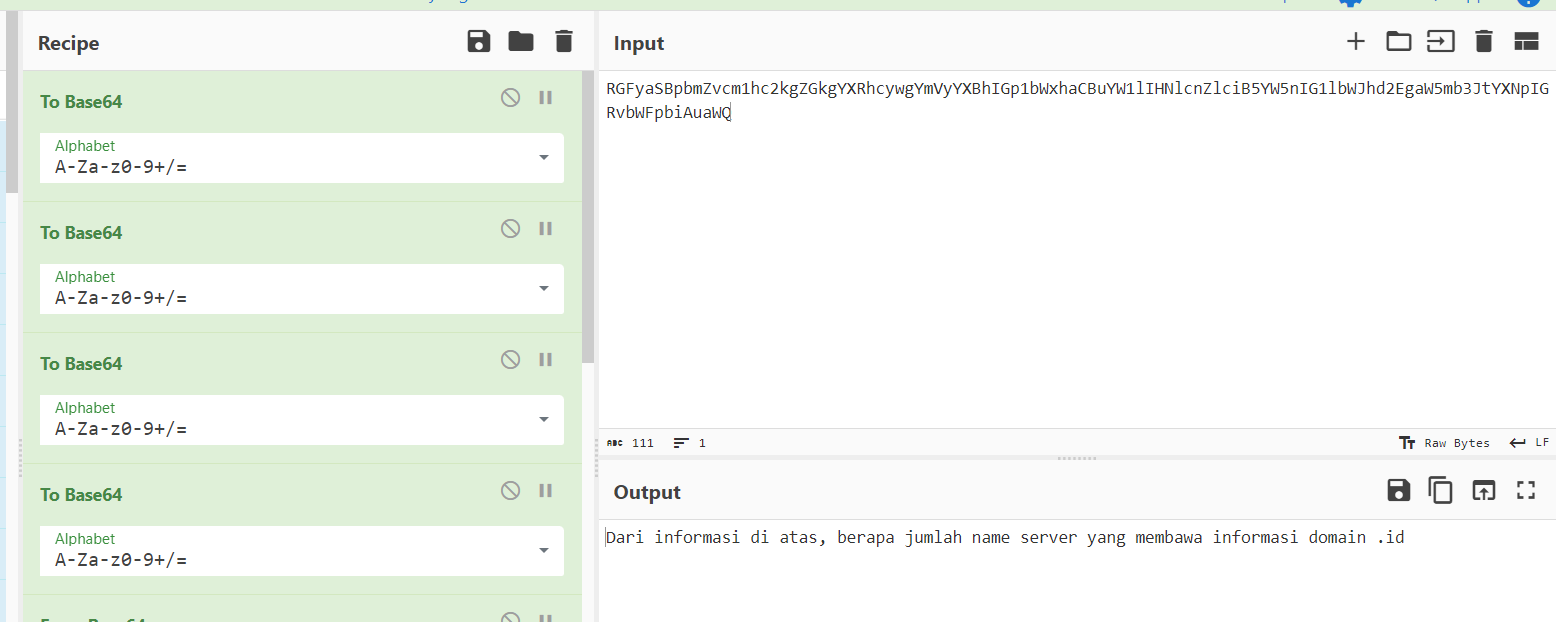The height and width of the screenshot is (622, 1556).
Task: Reset the pane layout
Action: click(x=1526, y=42)
